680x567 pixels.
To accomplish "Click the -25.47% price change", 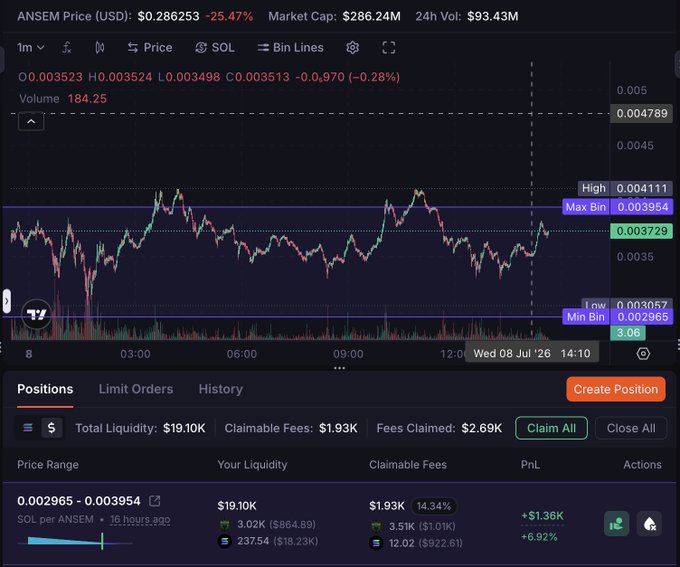I will pyautogui.click(x=229, y=16).
